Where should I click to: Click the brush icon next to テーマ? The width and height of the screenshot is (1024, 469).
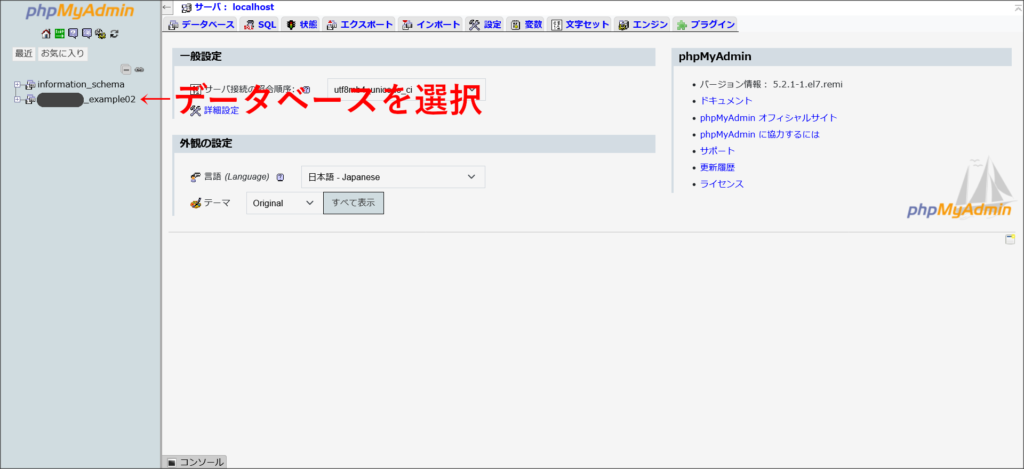pyautogui.click(x=195, y=203)
